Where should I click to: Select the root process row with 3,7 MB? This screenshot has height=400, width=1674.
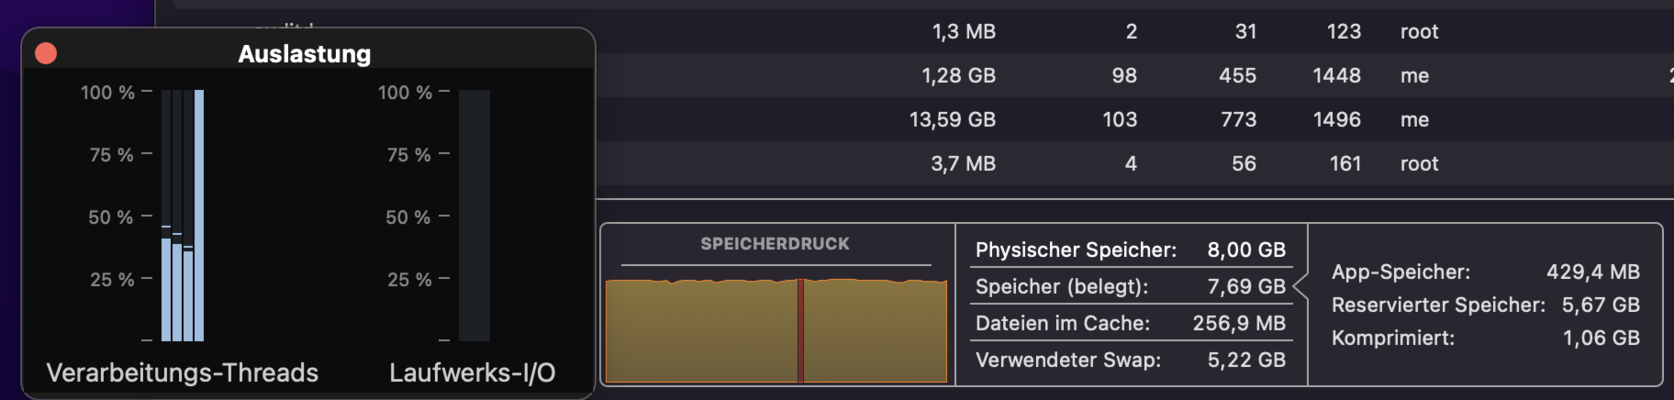1135,163
